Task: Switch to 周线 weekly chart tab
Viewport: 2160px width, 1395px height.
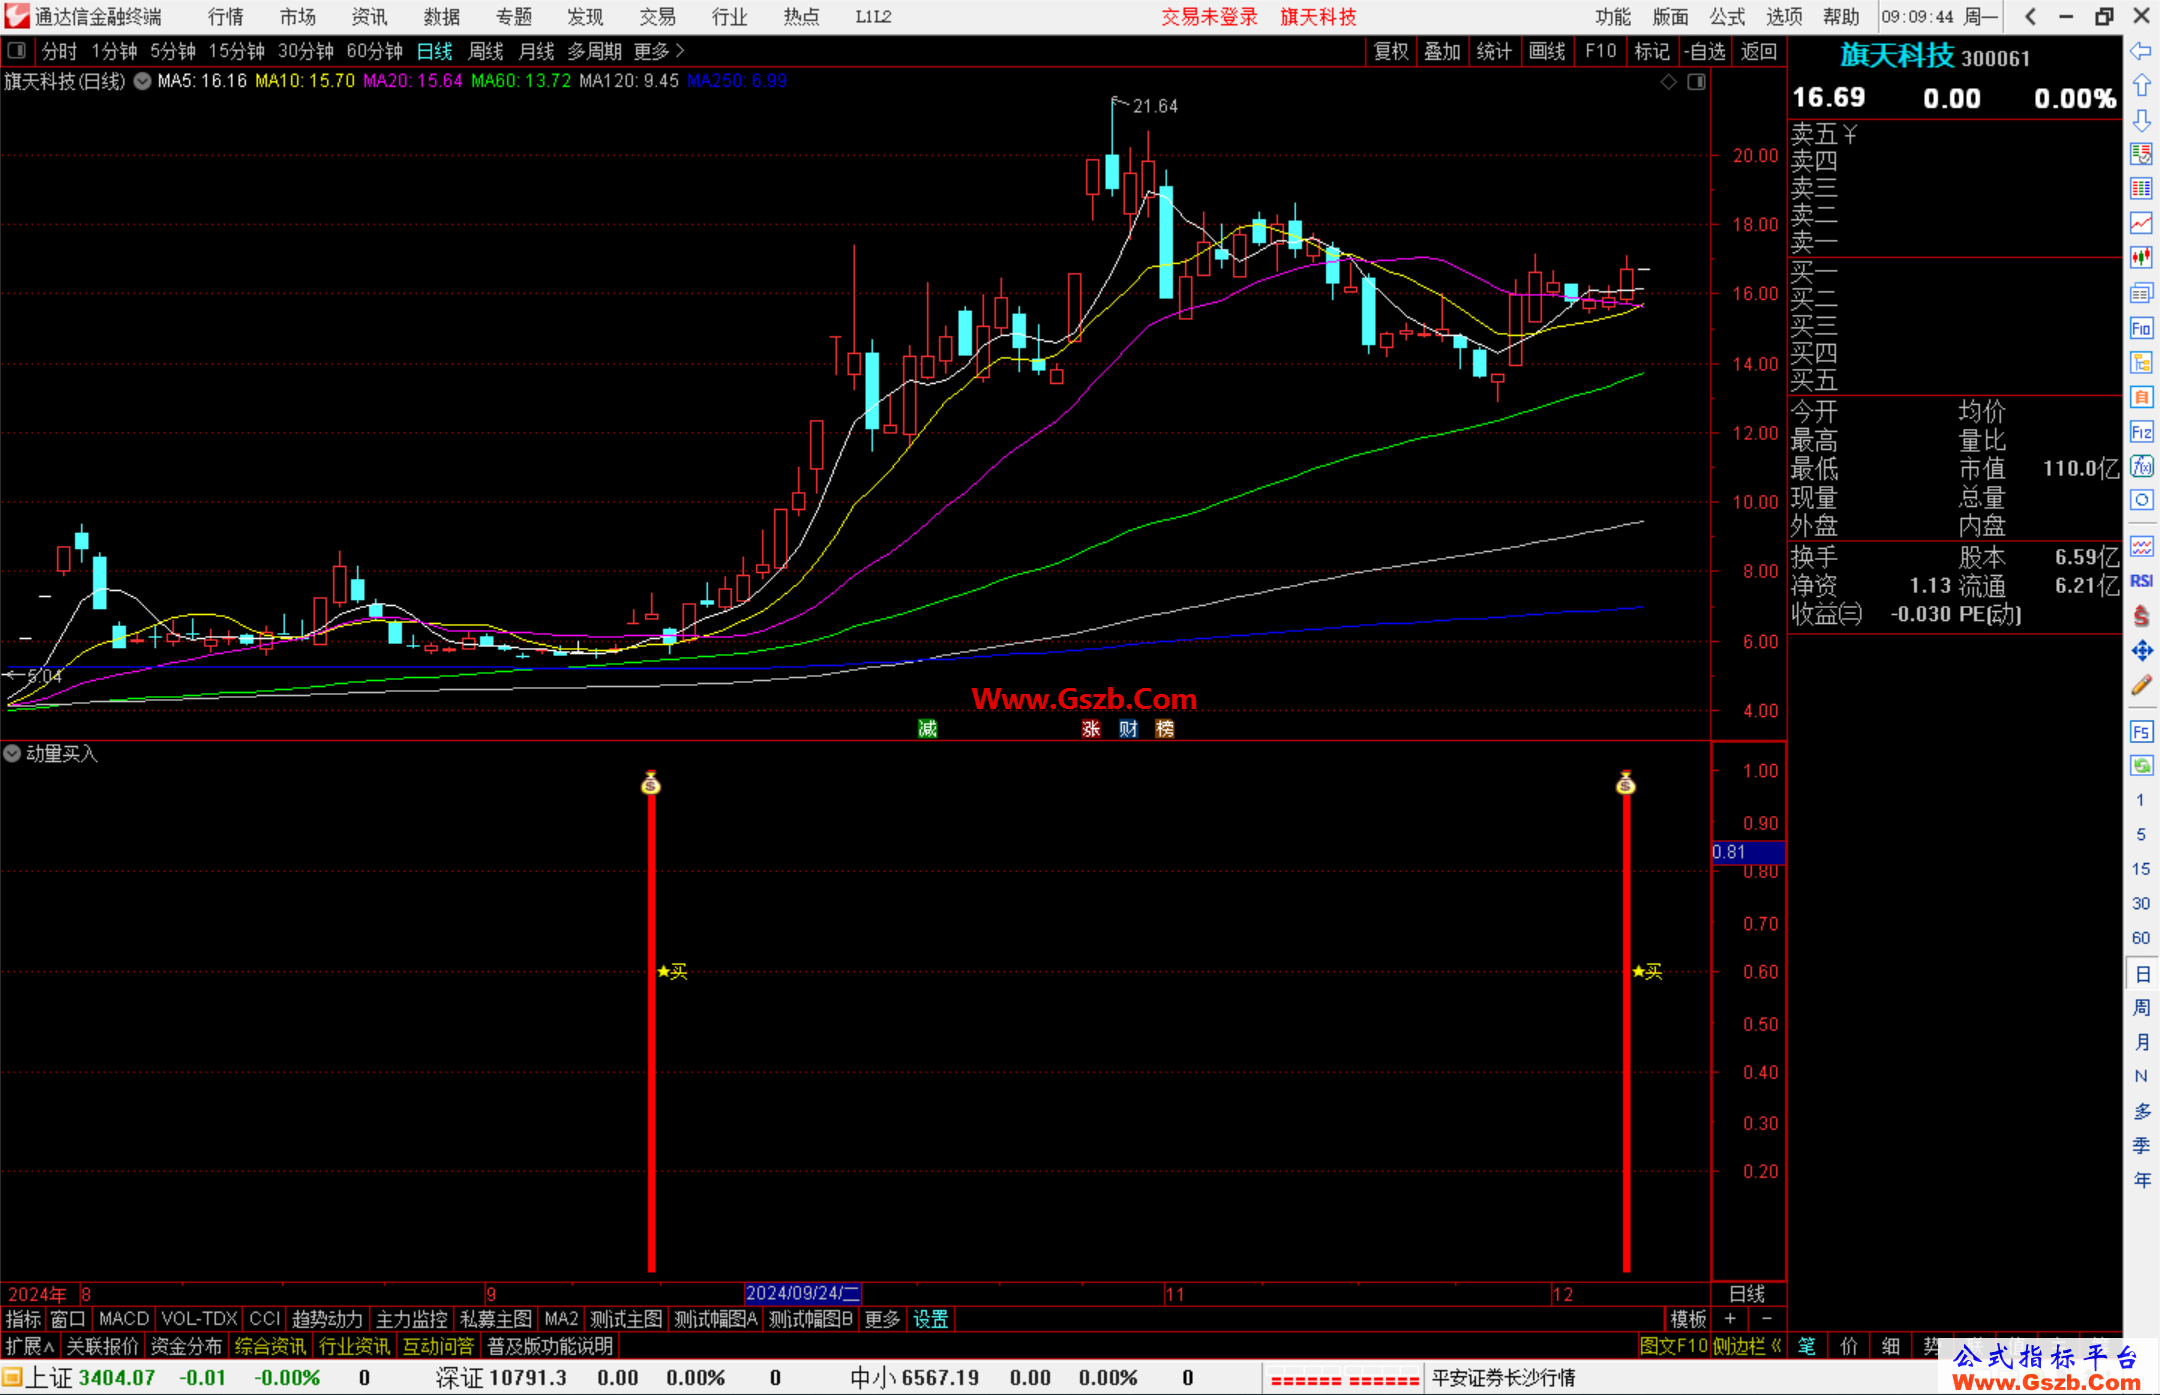Action: click(x=486, y=51)
